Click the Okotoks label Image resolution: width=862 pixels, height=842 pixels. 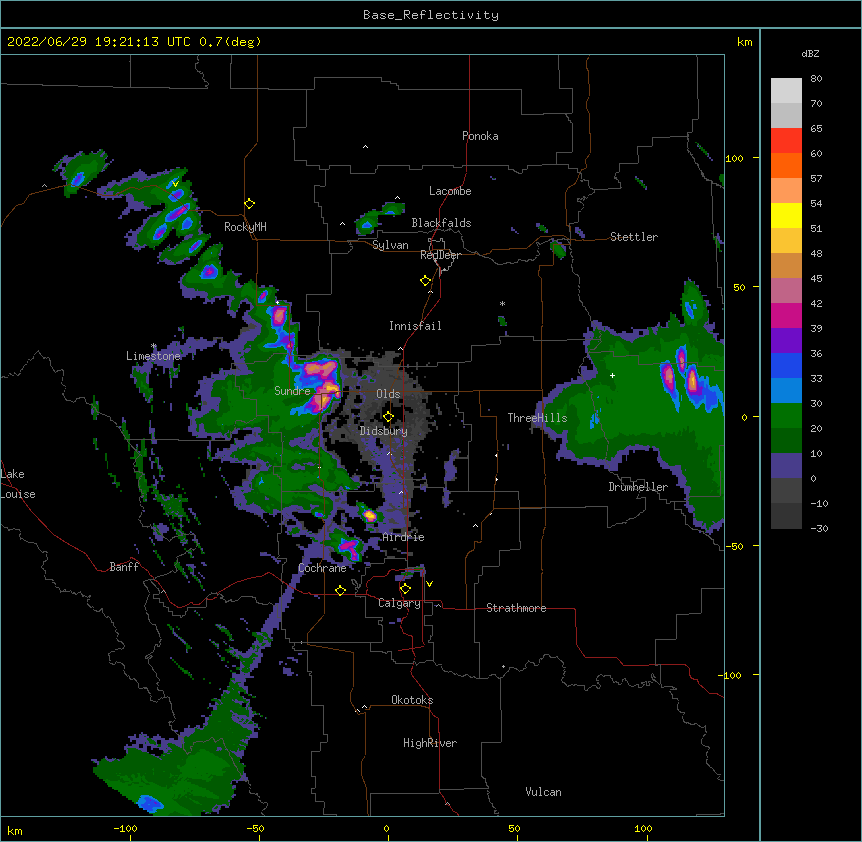(412, 700)
